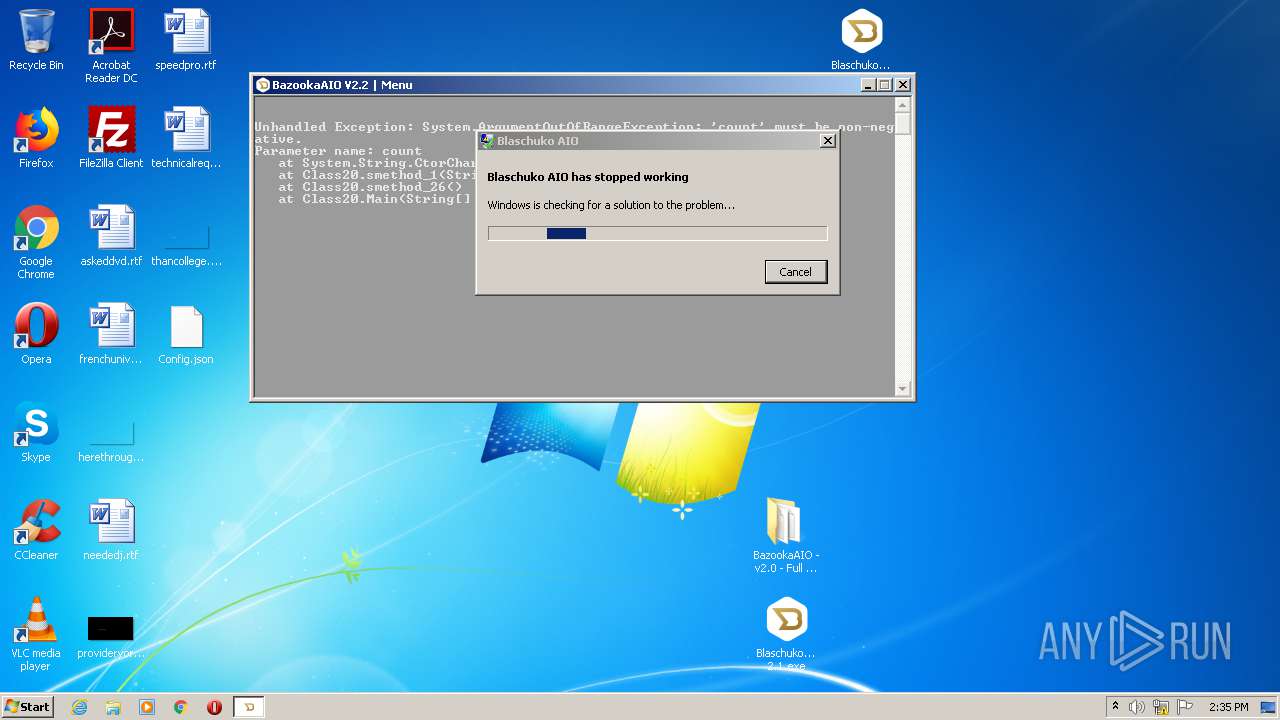Select the speedpro.rtf document icon
1280x720 pixels.
tap(186, 40)
